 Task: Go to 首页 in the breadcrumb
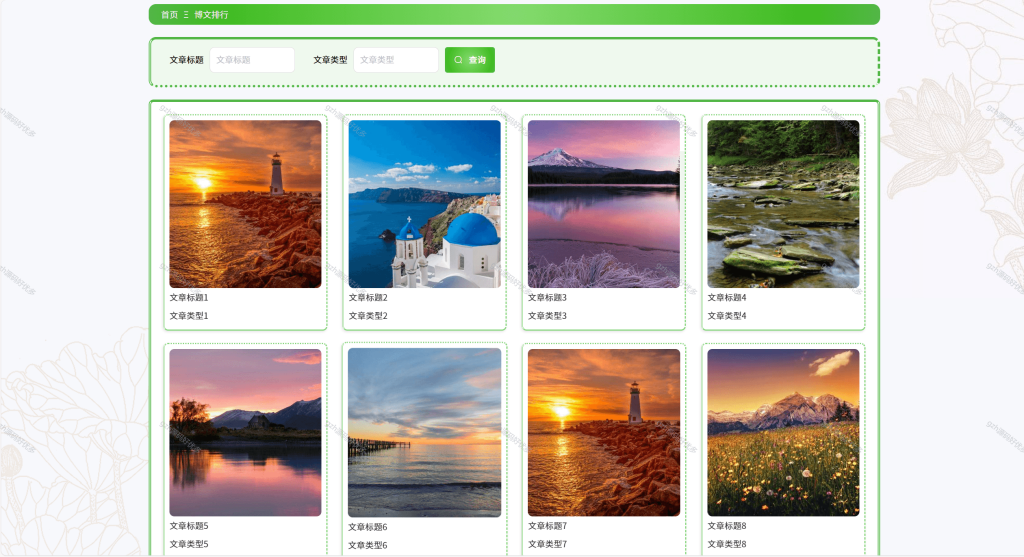[x=170, y=14]
